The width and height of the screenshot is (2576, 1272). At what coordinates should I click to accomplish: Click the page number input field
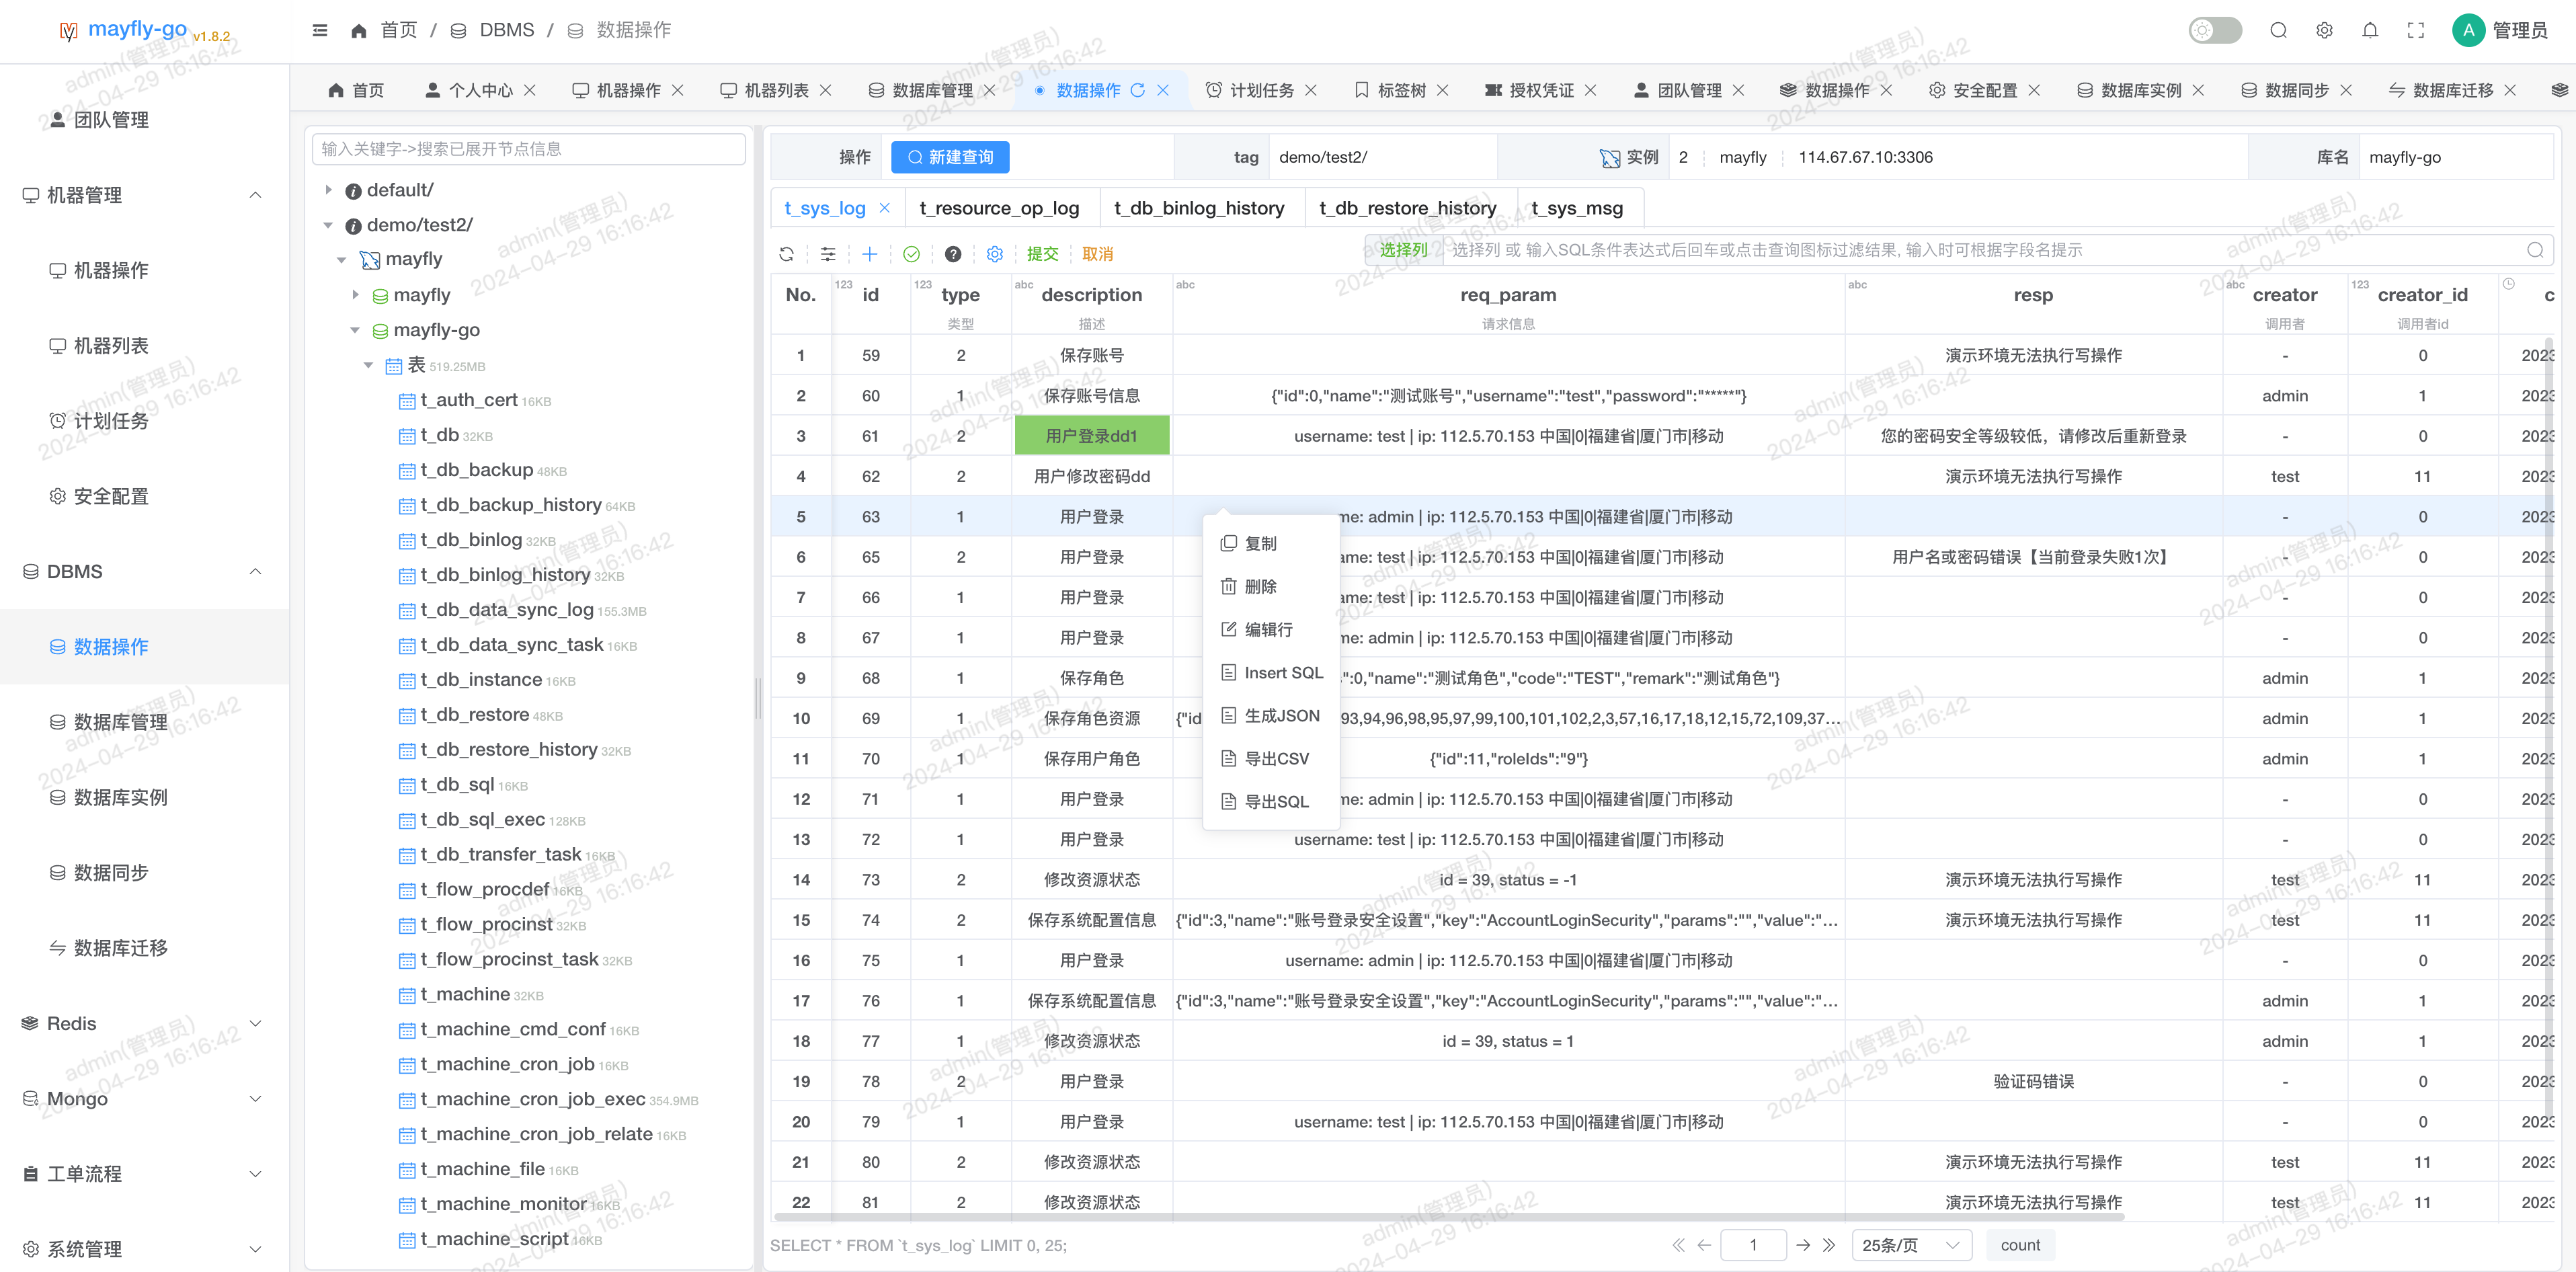tap(1753, 1245)
